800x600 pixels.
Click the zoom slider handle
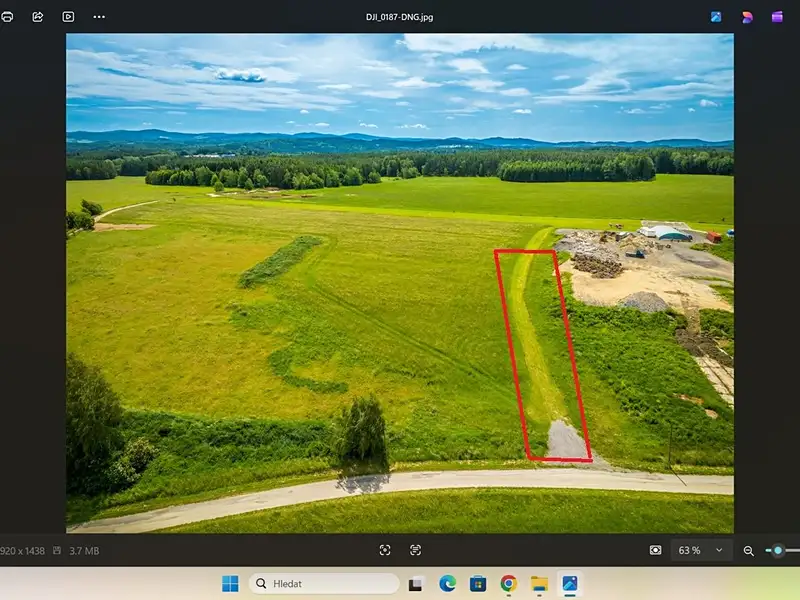pyautogui.click(x=778, y=550)
